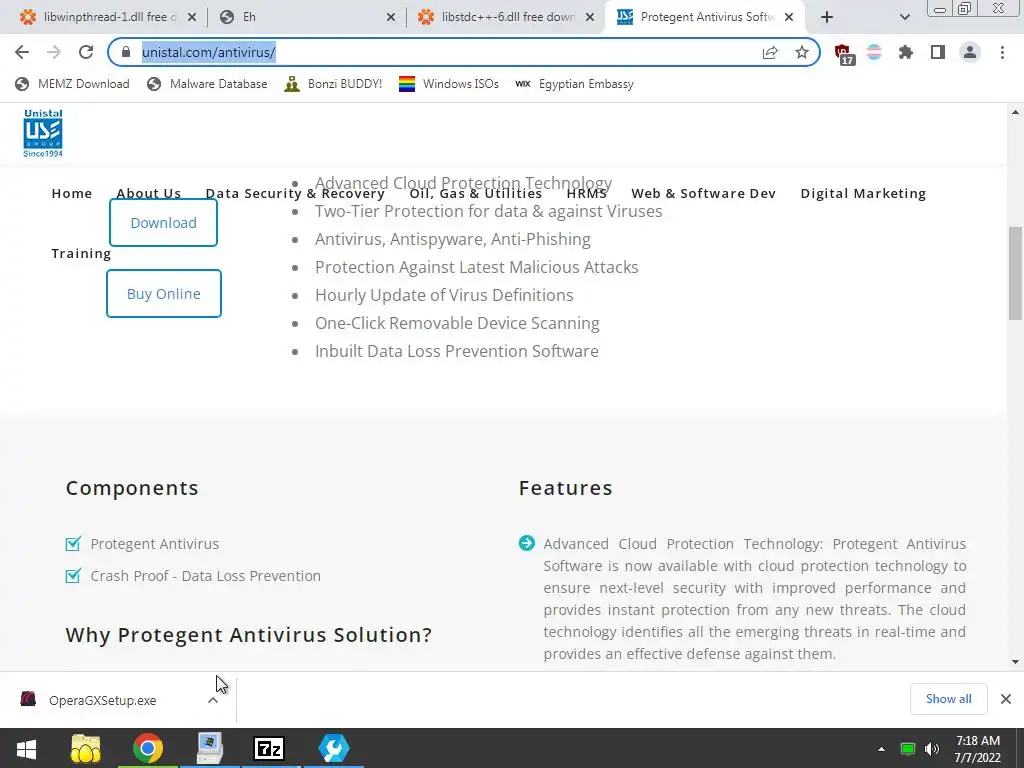Expand OperaGXSetup.exe download options chevron
1024x768 pixels.
click(213, 700)
